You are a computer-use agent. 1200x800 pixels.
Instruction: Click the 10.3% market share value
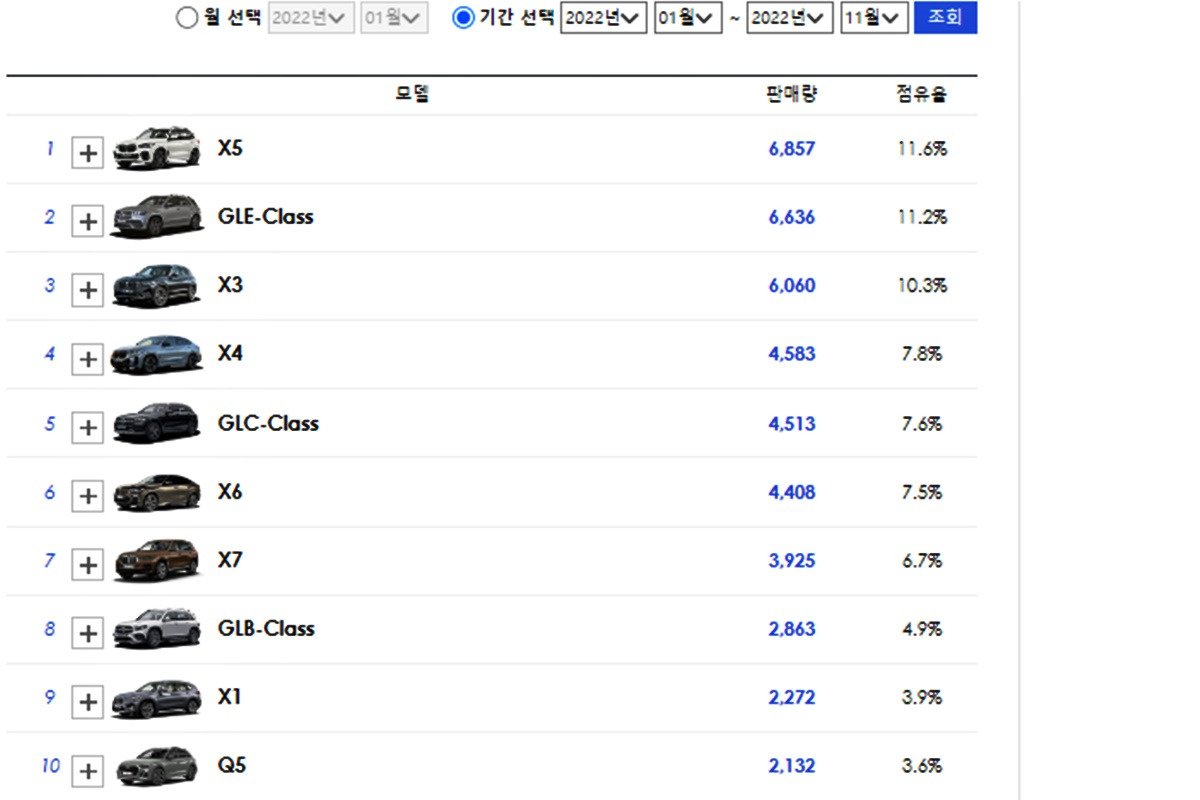click(x=922, y=286)
